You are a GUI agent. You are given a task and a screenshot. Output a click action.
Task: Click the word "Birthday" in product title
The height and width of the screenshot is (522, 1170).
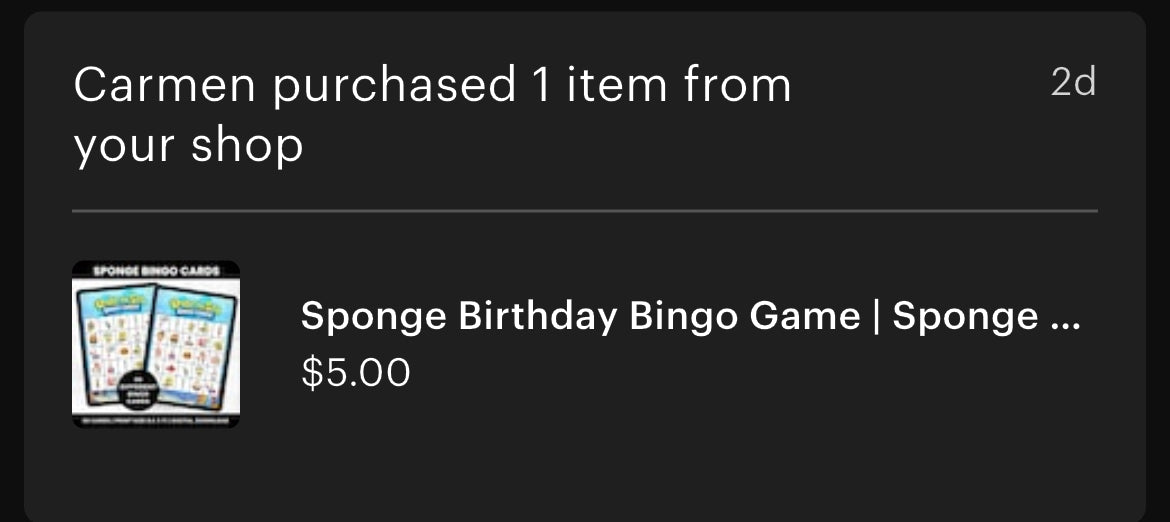(x=538, y=317)
